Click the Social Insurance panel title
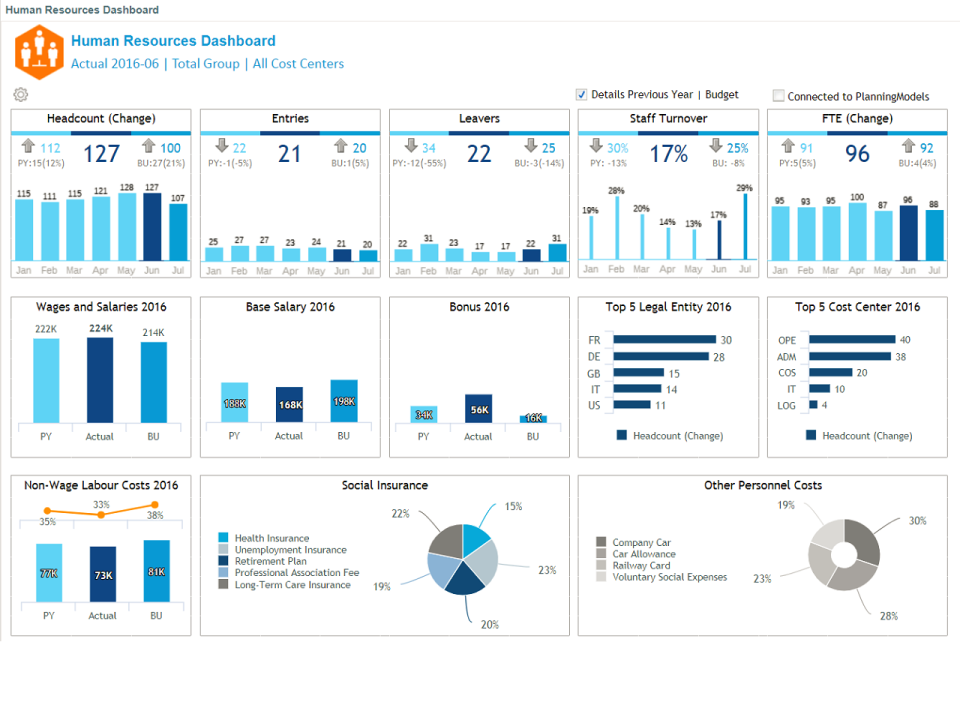 point(384,485)
